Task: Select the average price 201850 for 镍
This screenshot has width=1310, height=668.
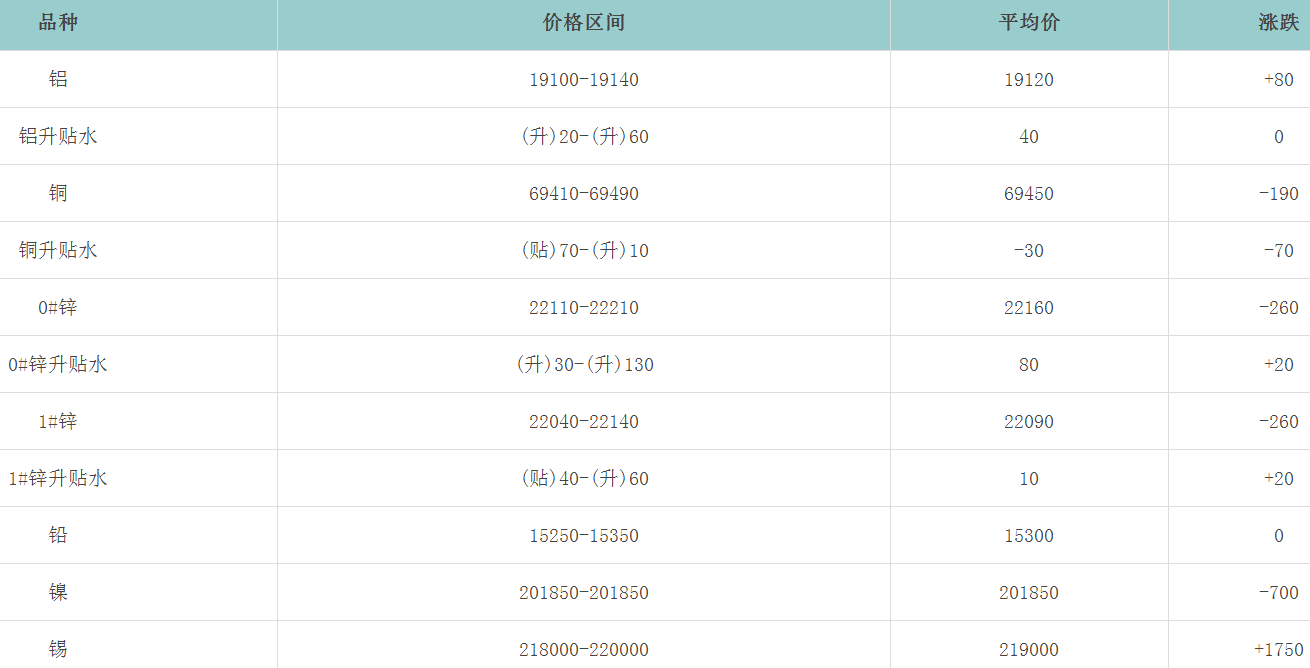Action: coord(1029,593)
